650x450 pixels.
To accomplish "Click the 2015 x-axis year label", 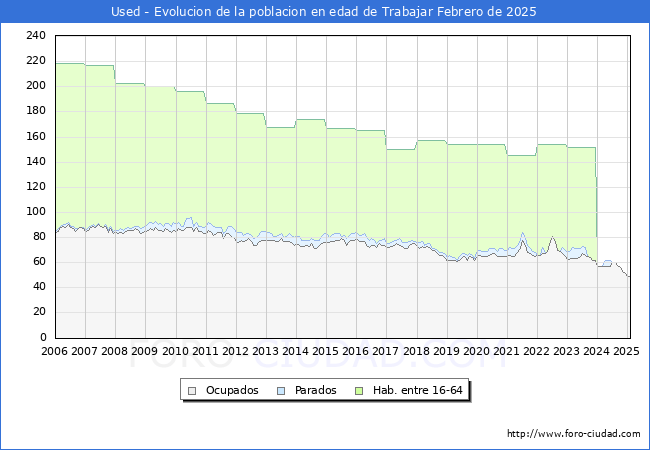I will click(325, 351).
